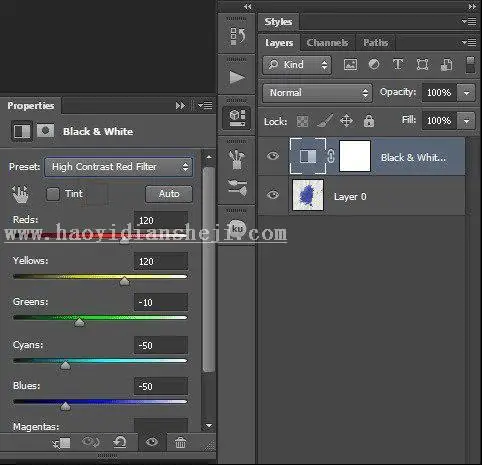Open the Preset dropdown High Contrast Red Filter
This screenshot has height=465, width=482.
tap(119, 167)
